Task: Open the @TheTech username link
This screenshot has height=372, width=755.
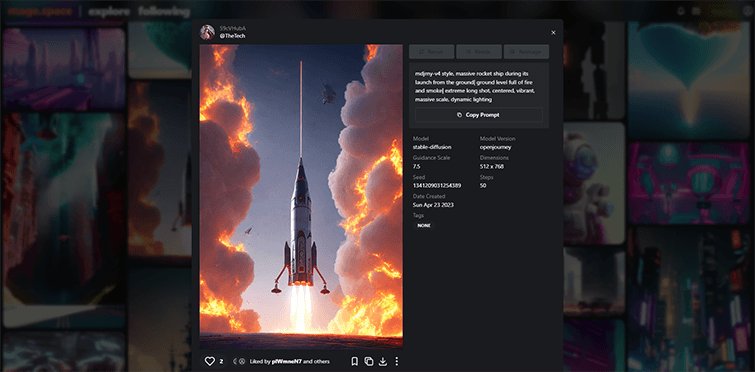Action: [x=233, y=36]
